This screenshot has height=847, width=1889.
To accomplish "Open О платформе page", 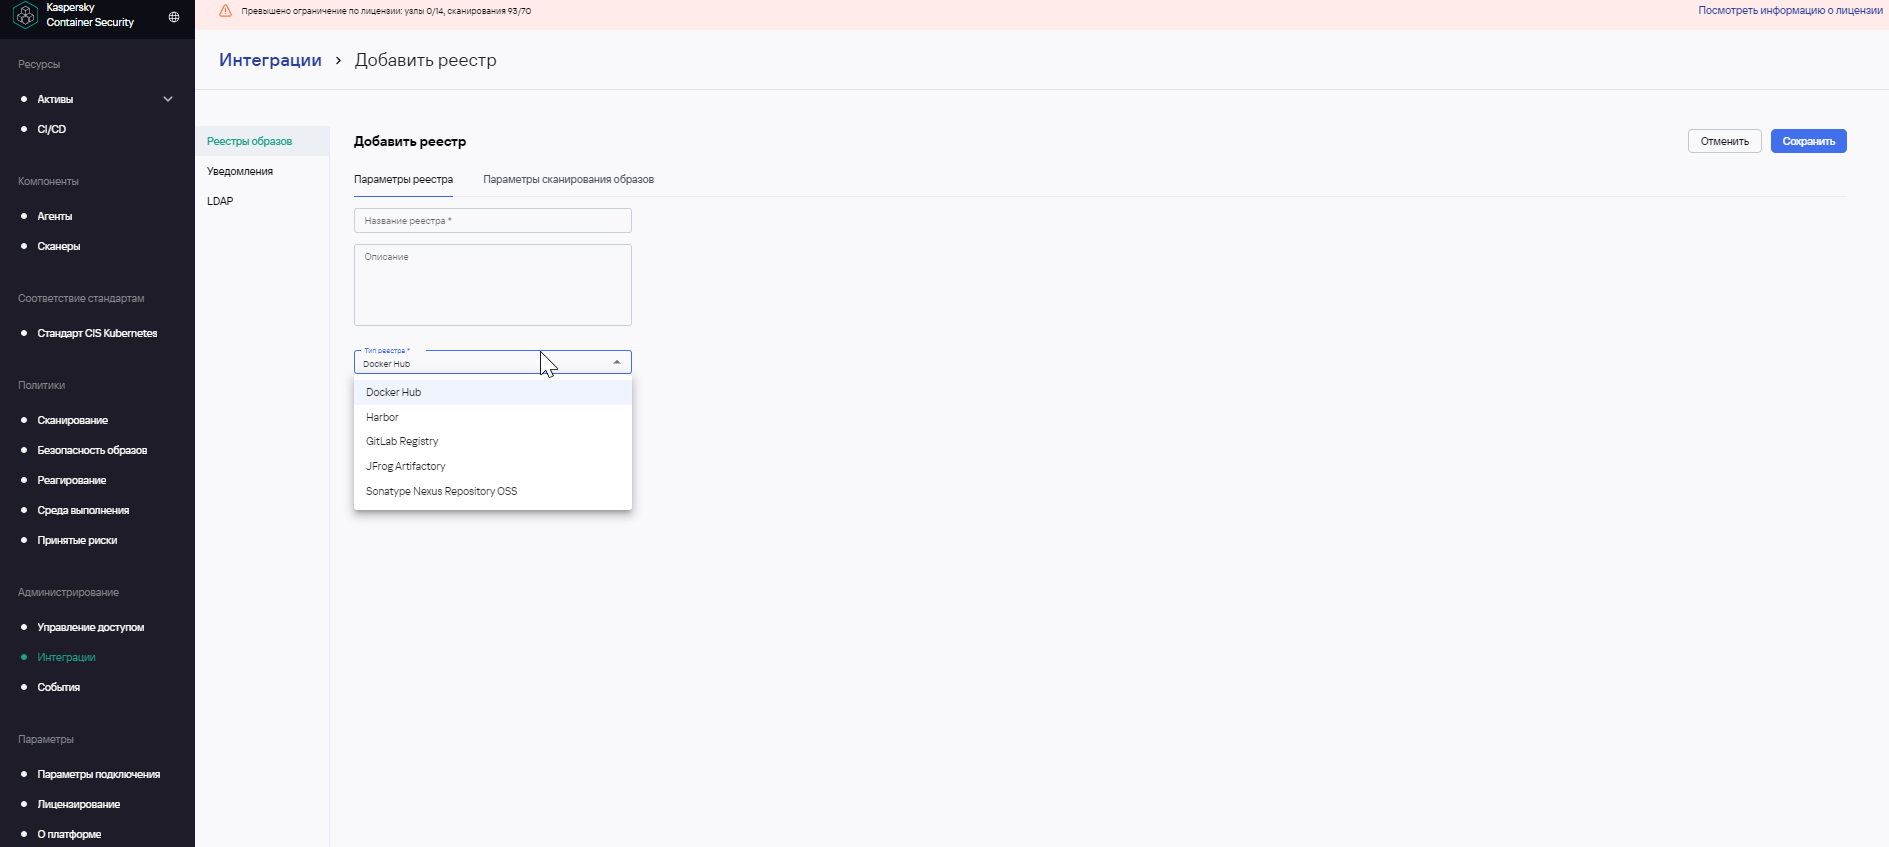I will point(69,834).
